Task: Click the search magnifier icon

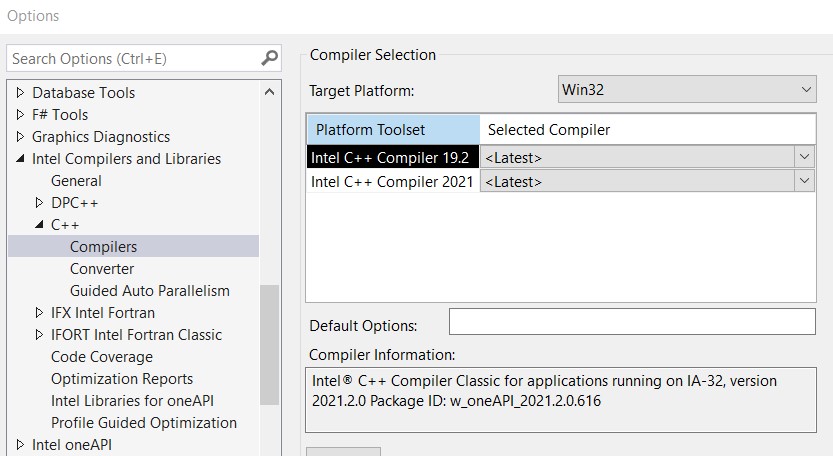Action: (269, 59)
